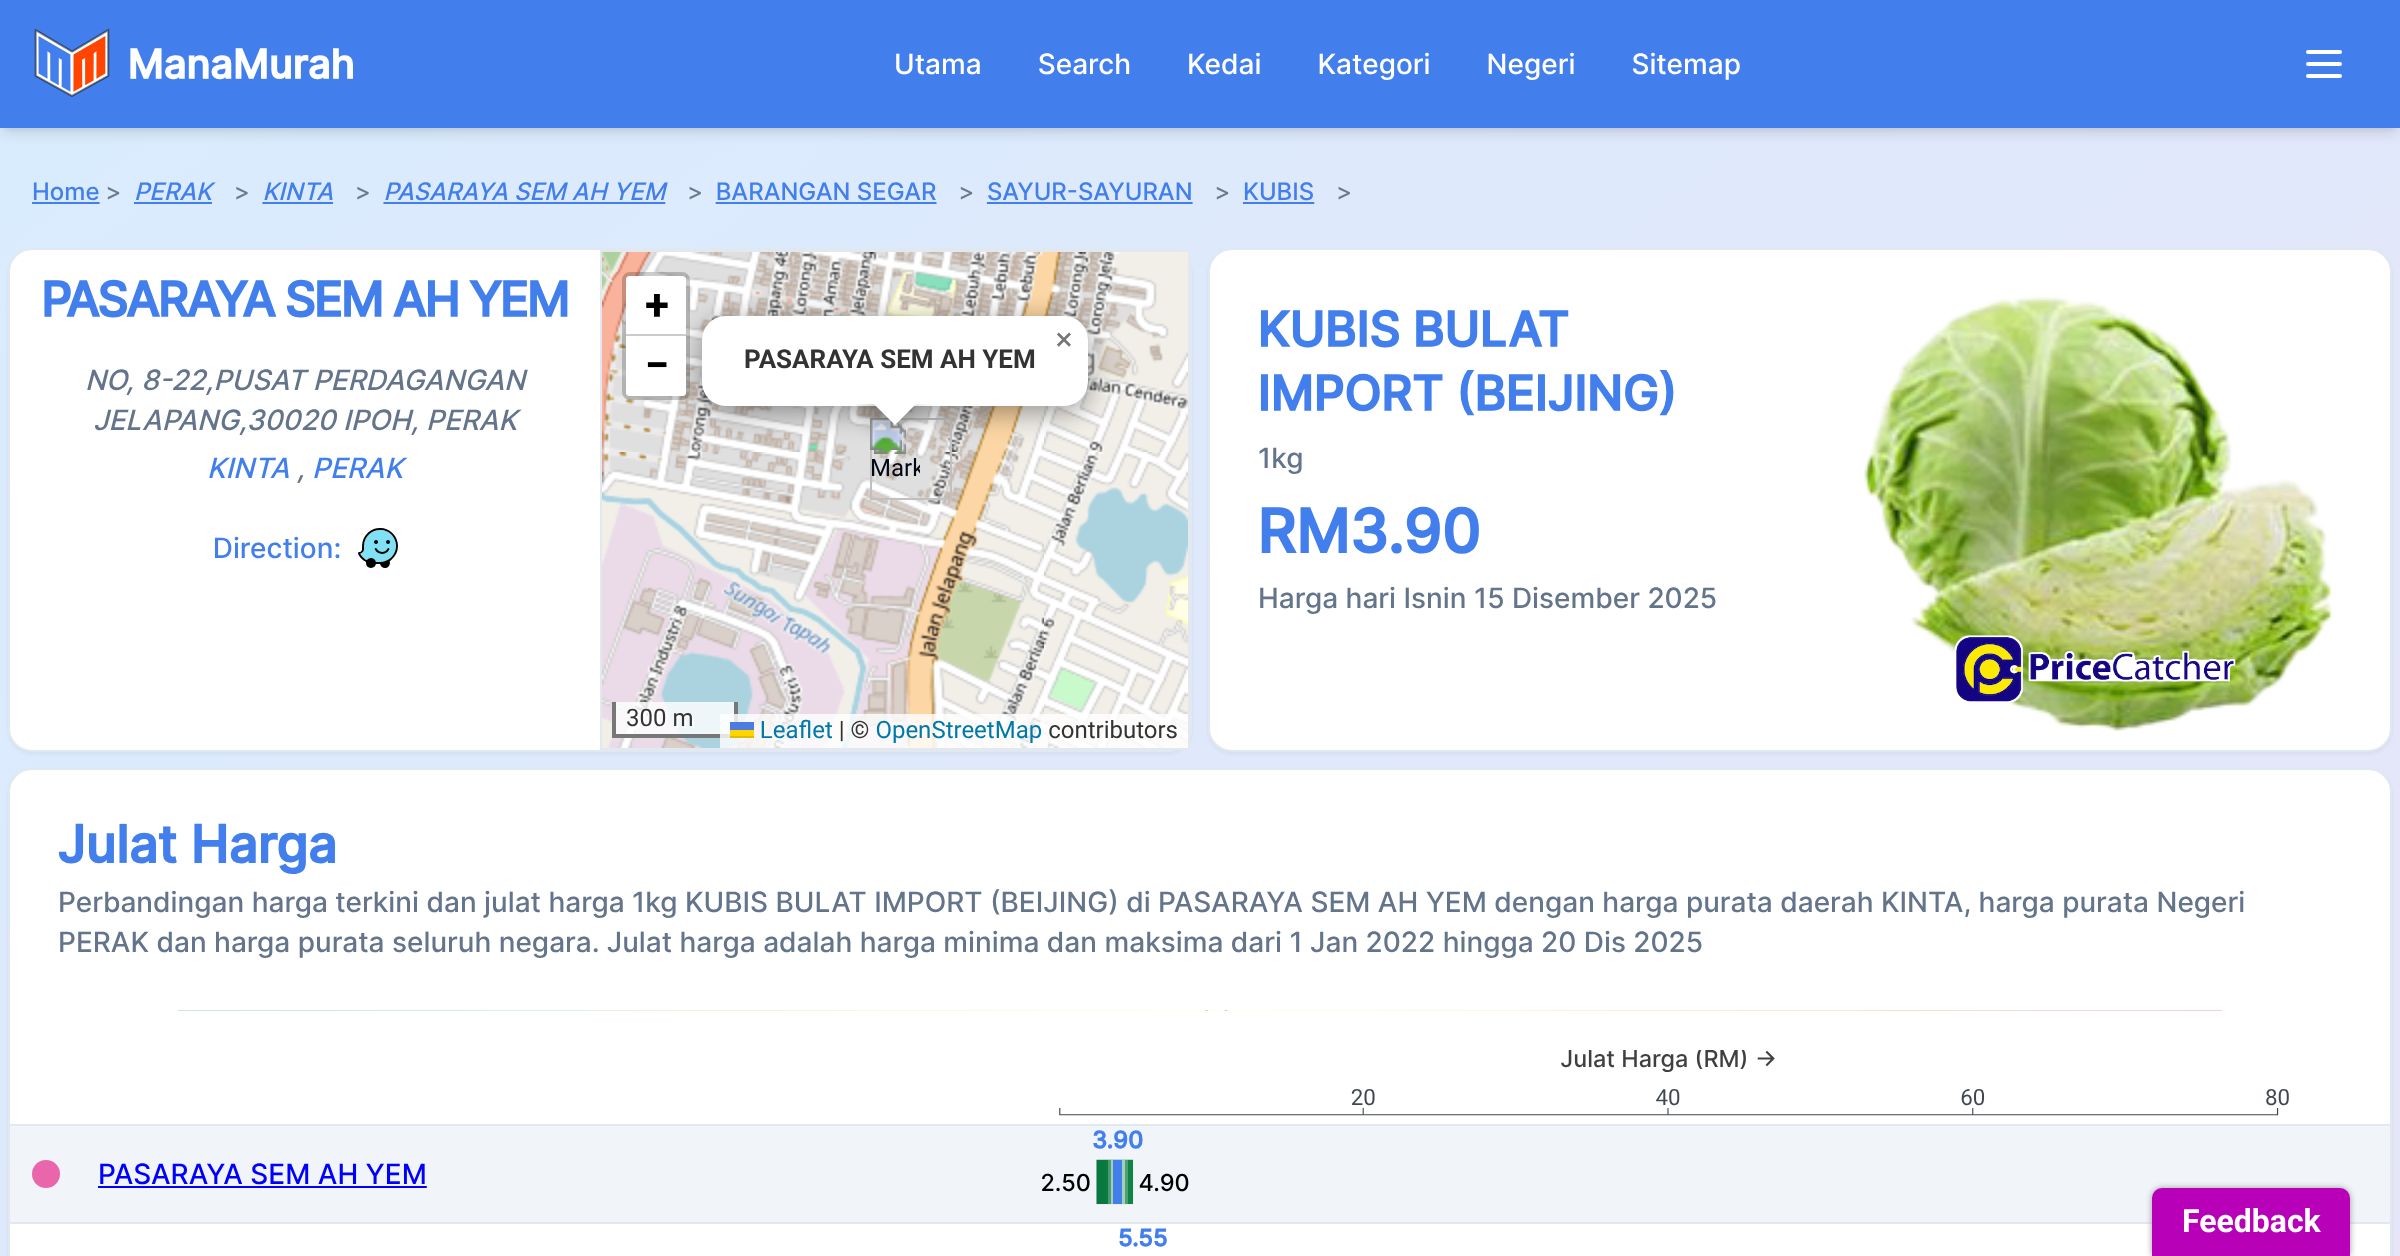Viewport: 2400px width, 1256px height.
Task: Click the PASARAYA SEM AH YEM chart row link
Action: coord(262,1174)
